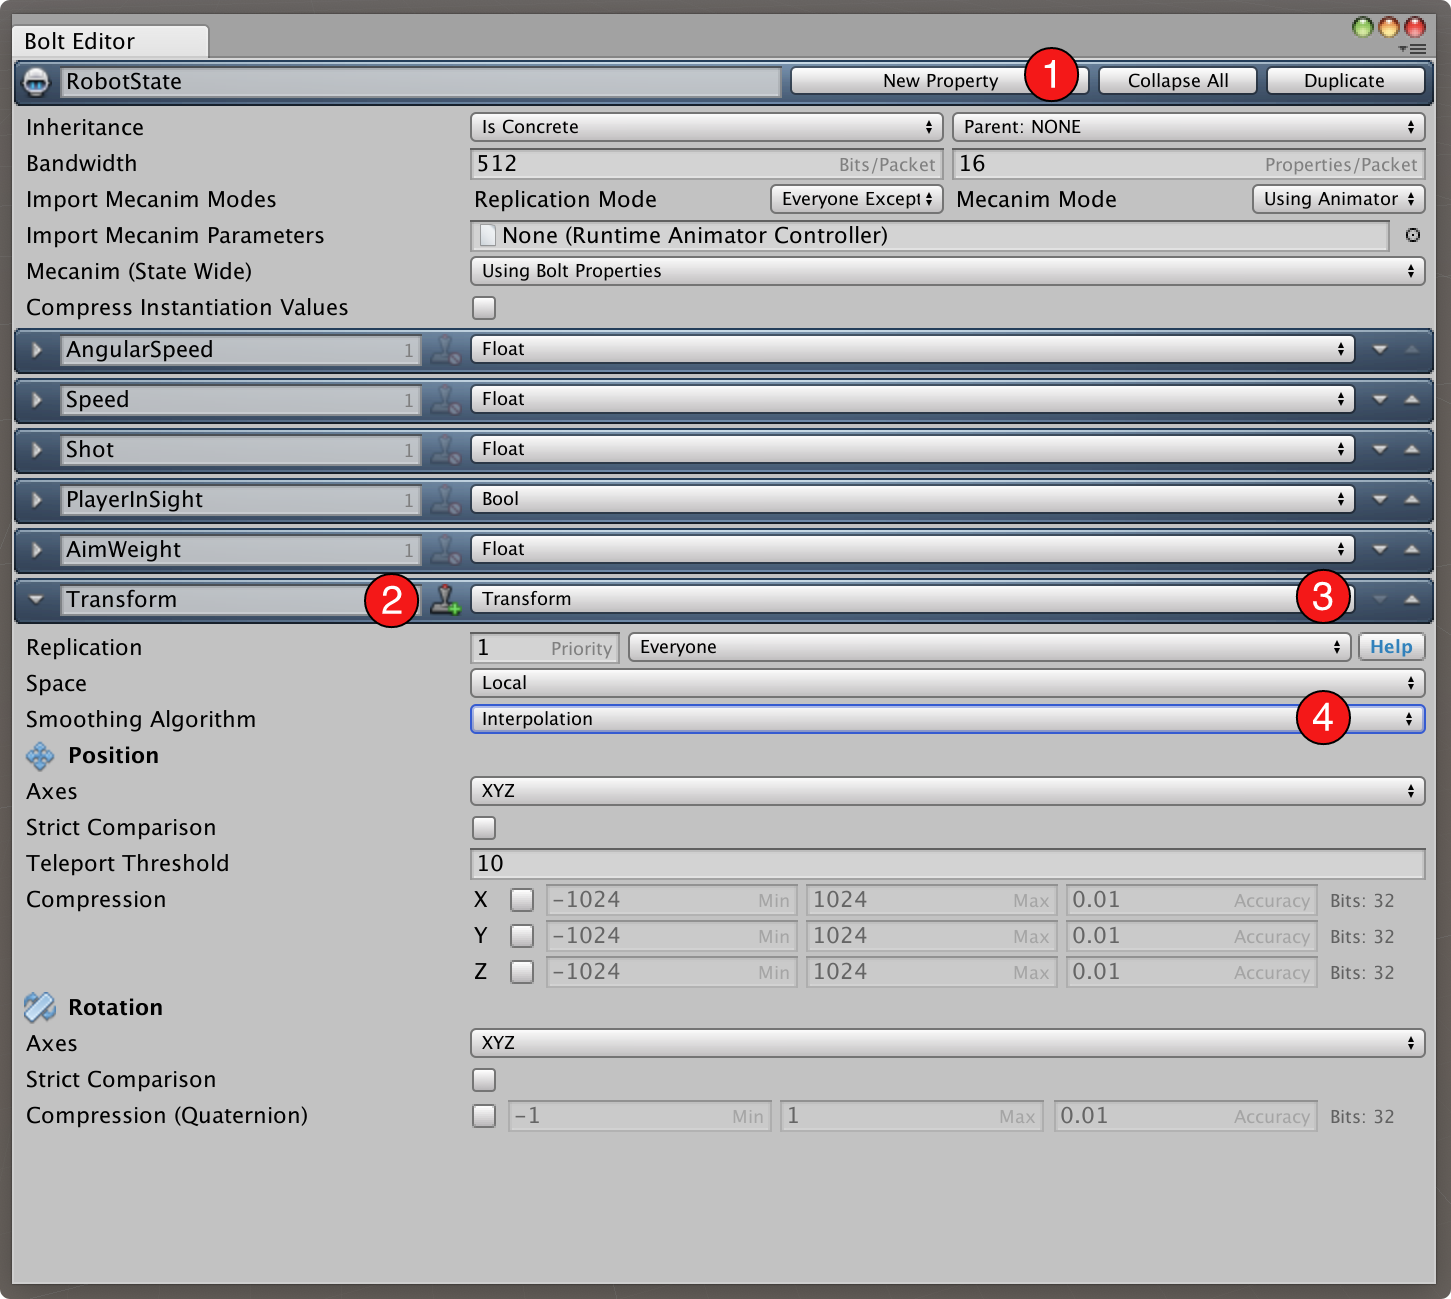Open the Position Axes XYZ dropdown
Viewport: 1451px width, 1299px height.
[x=948, y=791]
